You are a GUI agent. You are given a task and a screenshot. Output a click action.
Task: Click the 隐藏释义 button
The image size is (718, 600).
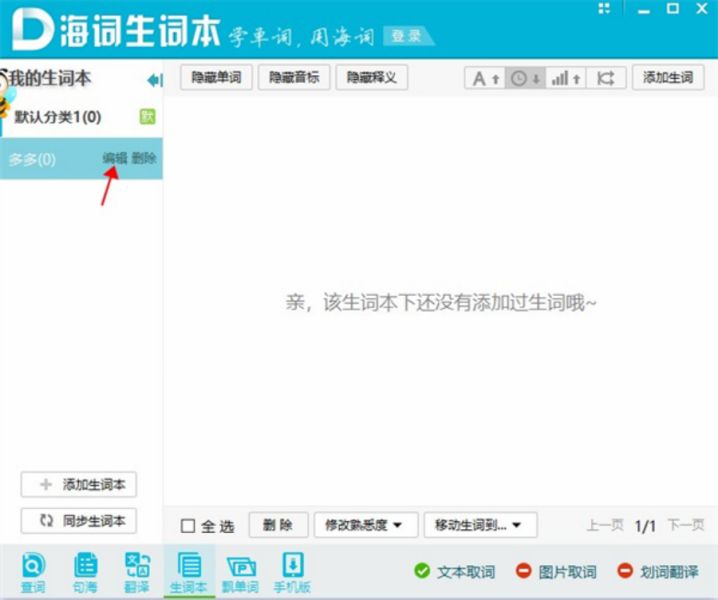tap(371, 77)
